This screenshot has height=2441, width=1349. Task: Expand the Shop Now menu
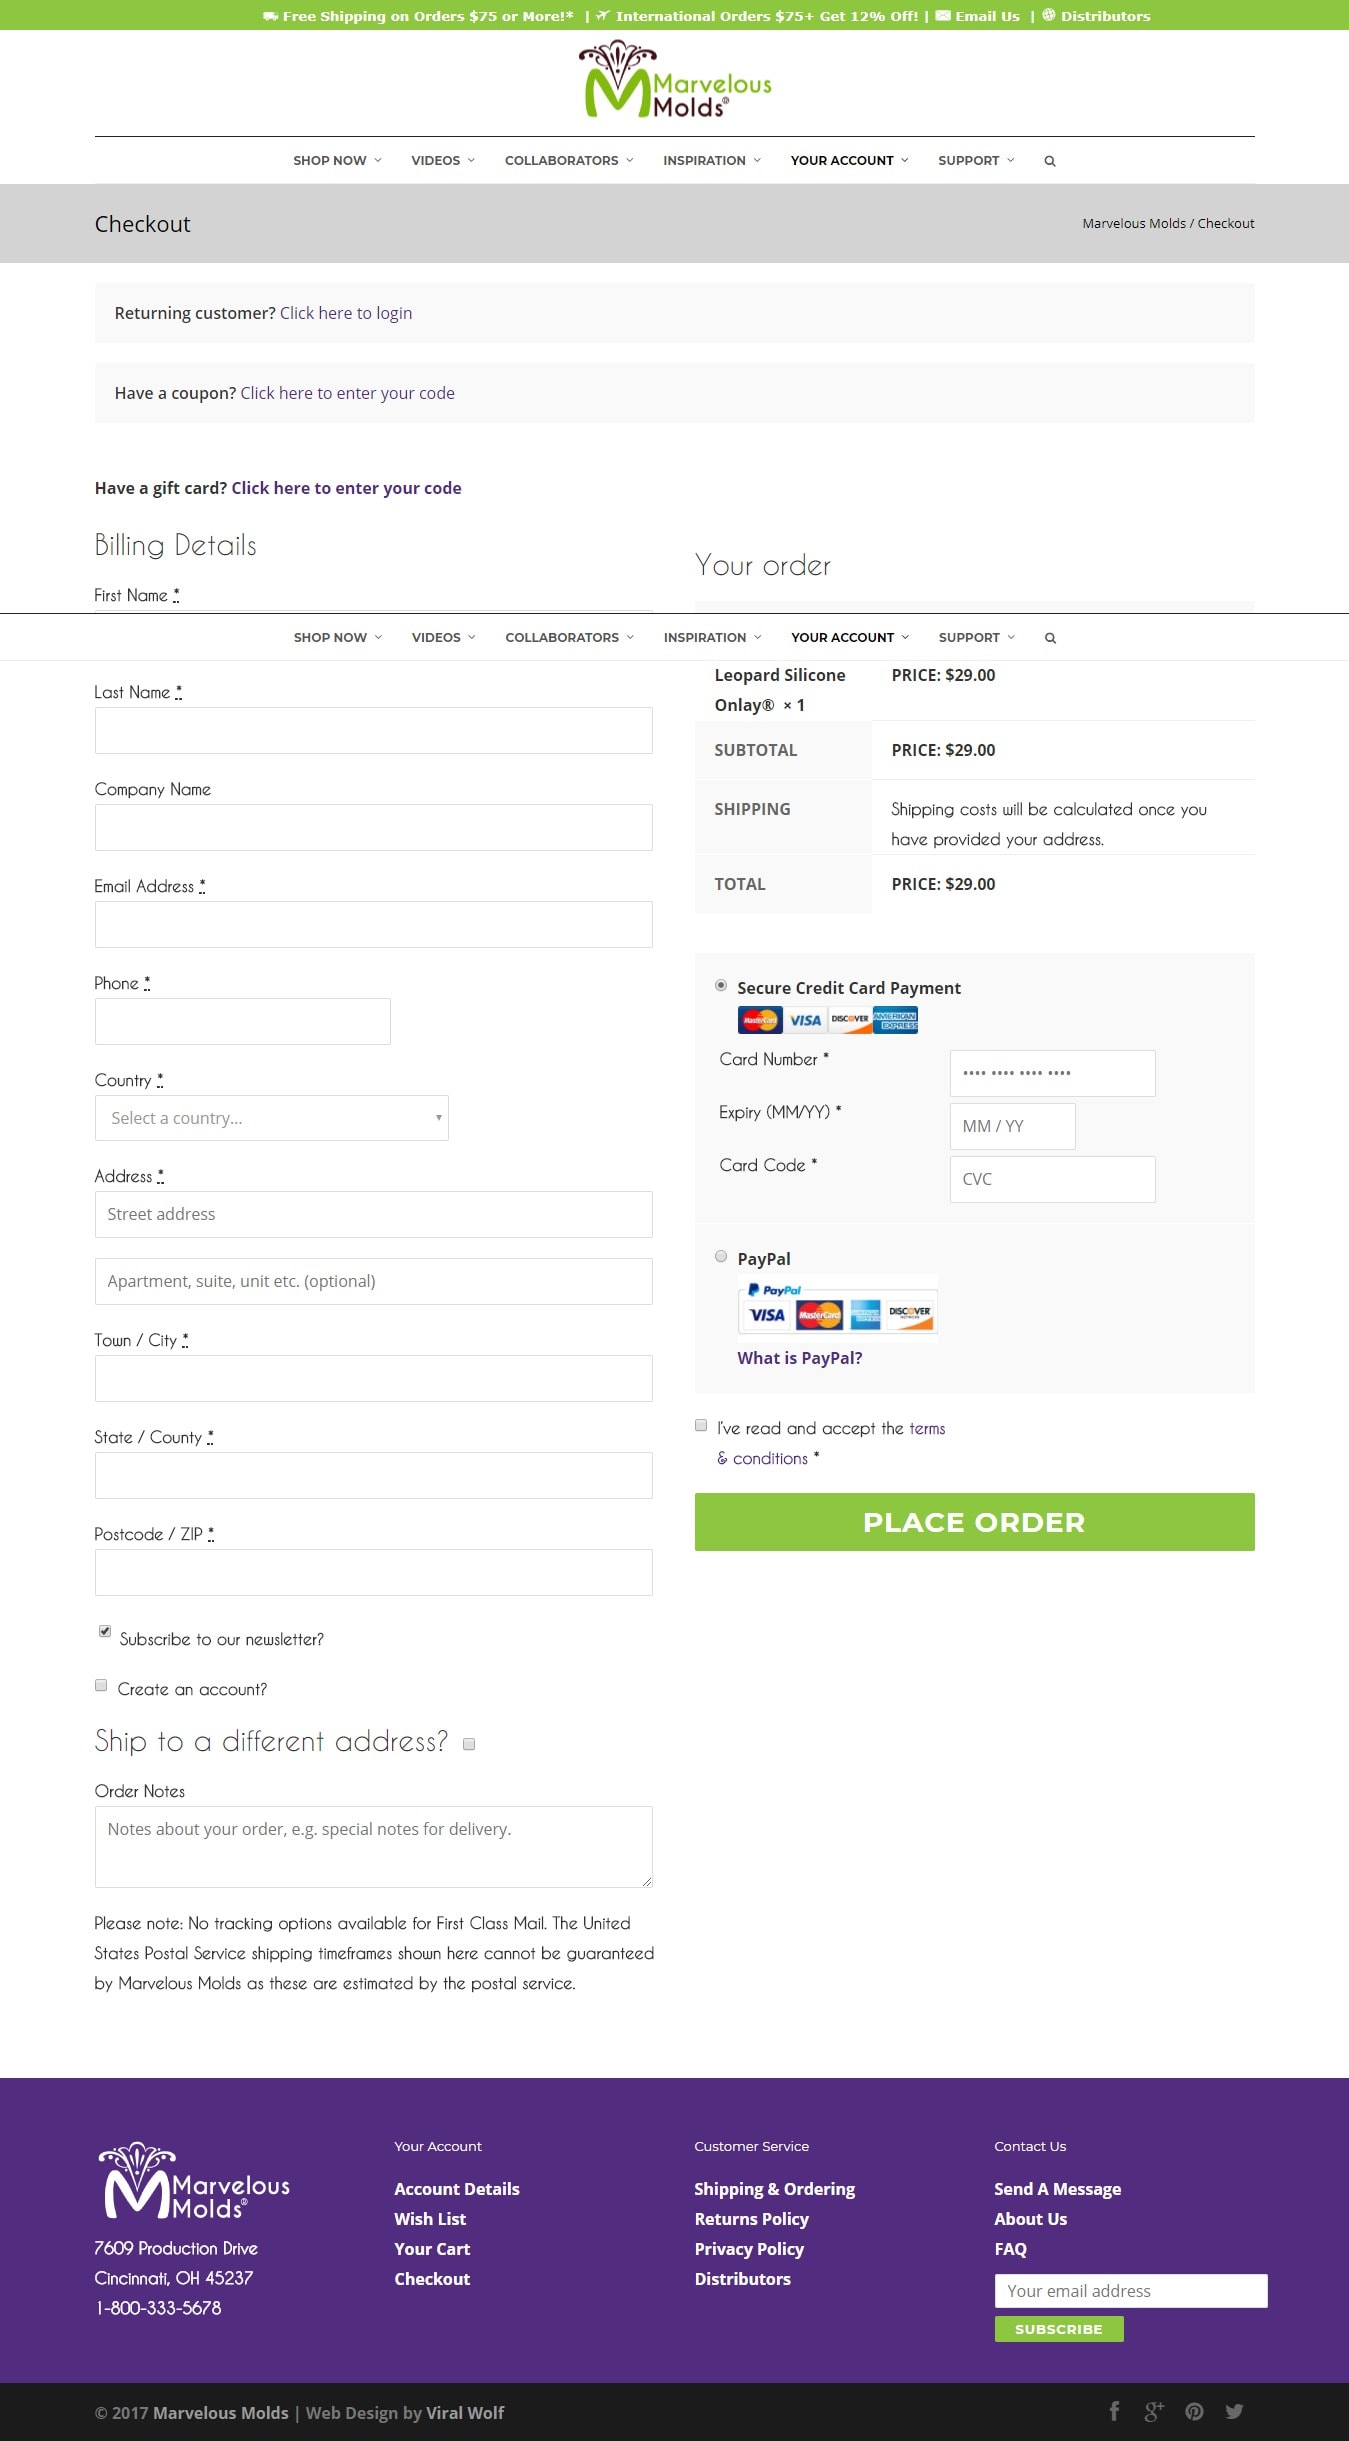pyautogui.click(x=337, y=161)
